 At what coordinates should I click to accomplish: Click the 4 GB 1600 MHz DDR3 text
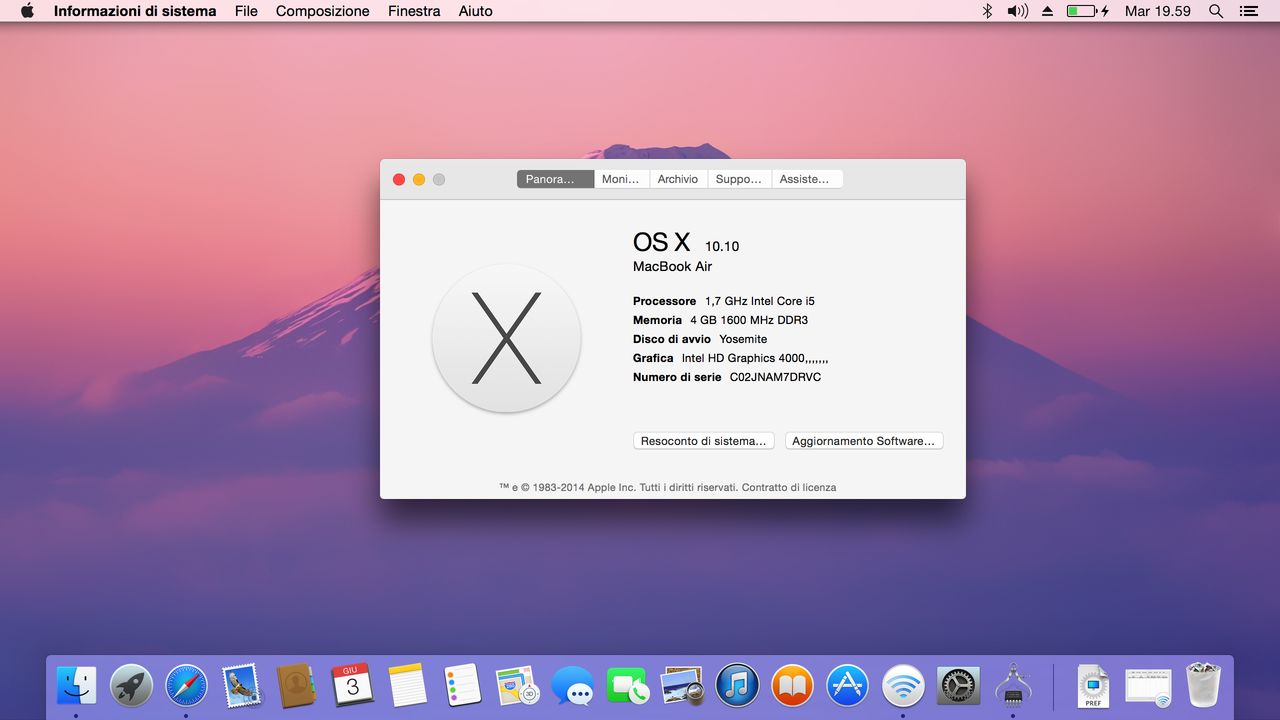pyautogui.click(x=749, y=320)
